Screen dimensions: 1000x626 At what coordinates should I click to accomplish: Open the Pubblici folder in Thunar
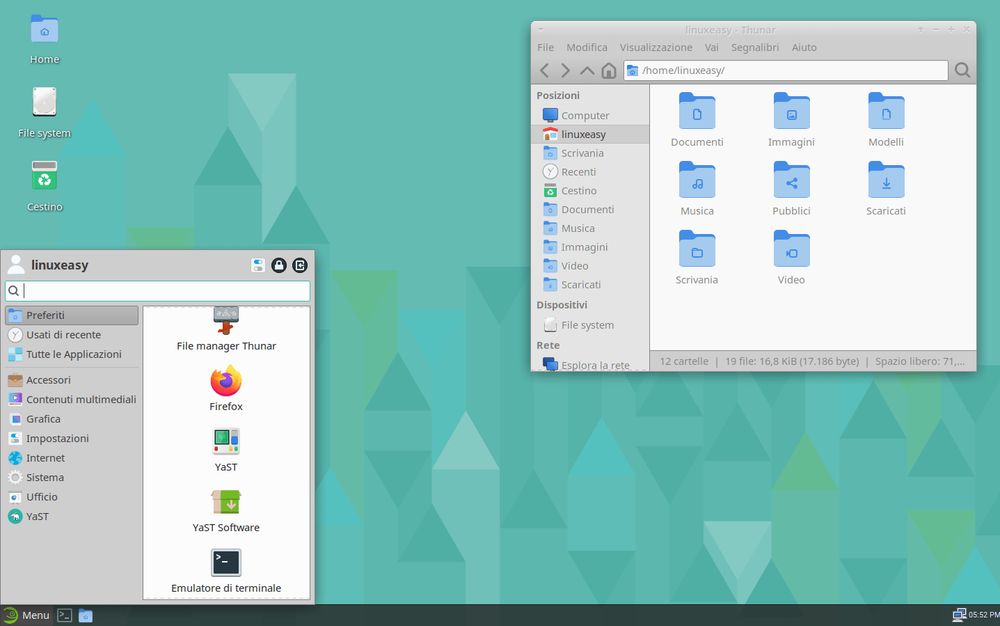pyautogui.click(x=791, y=179)
